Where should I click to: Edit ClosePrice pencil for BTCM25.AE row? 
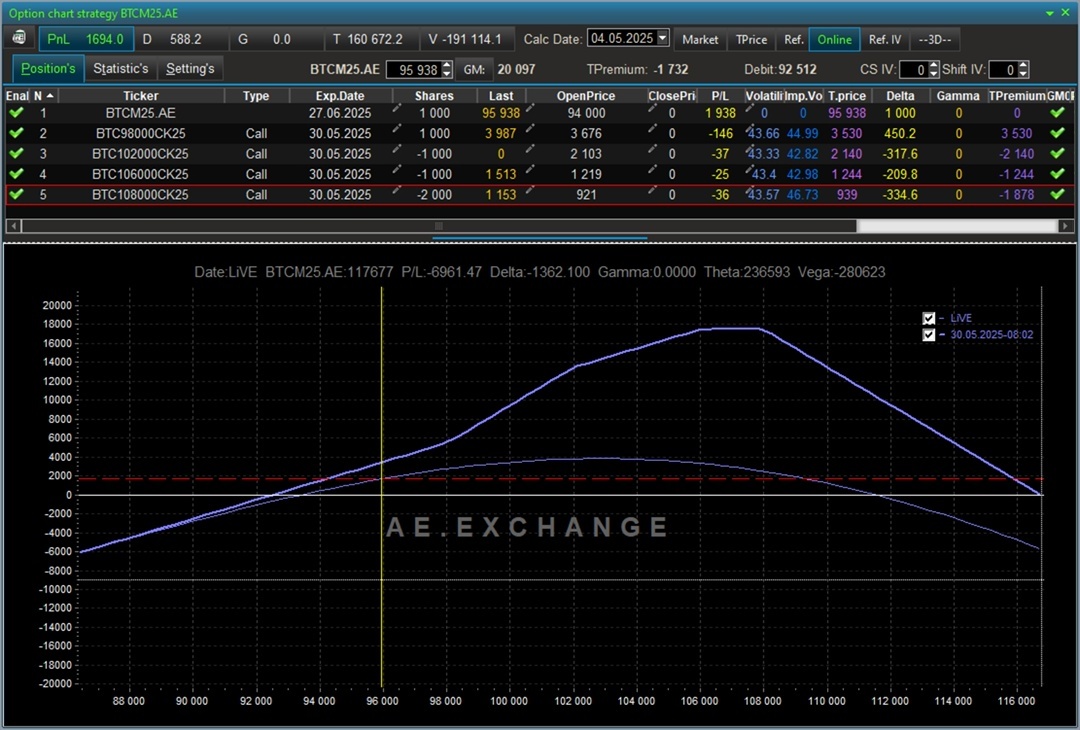pyautogui.click(x=652, y=108)
